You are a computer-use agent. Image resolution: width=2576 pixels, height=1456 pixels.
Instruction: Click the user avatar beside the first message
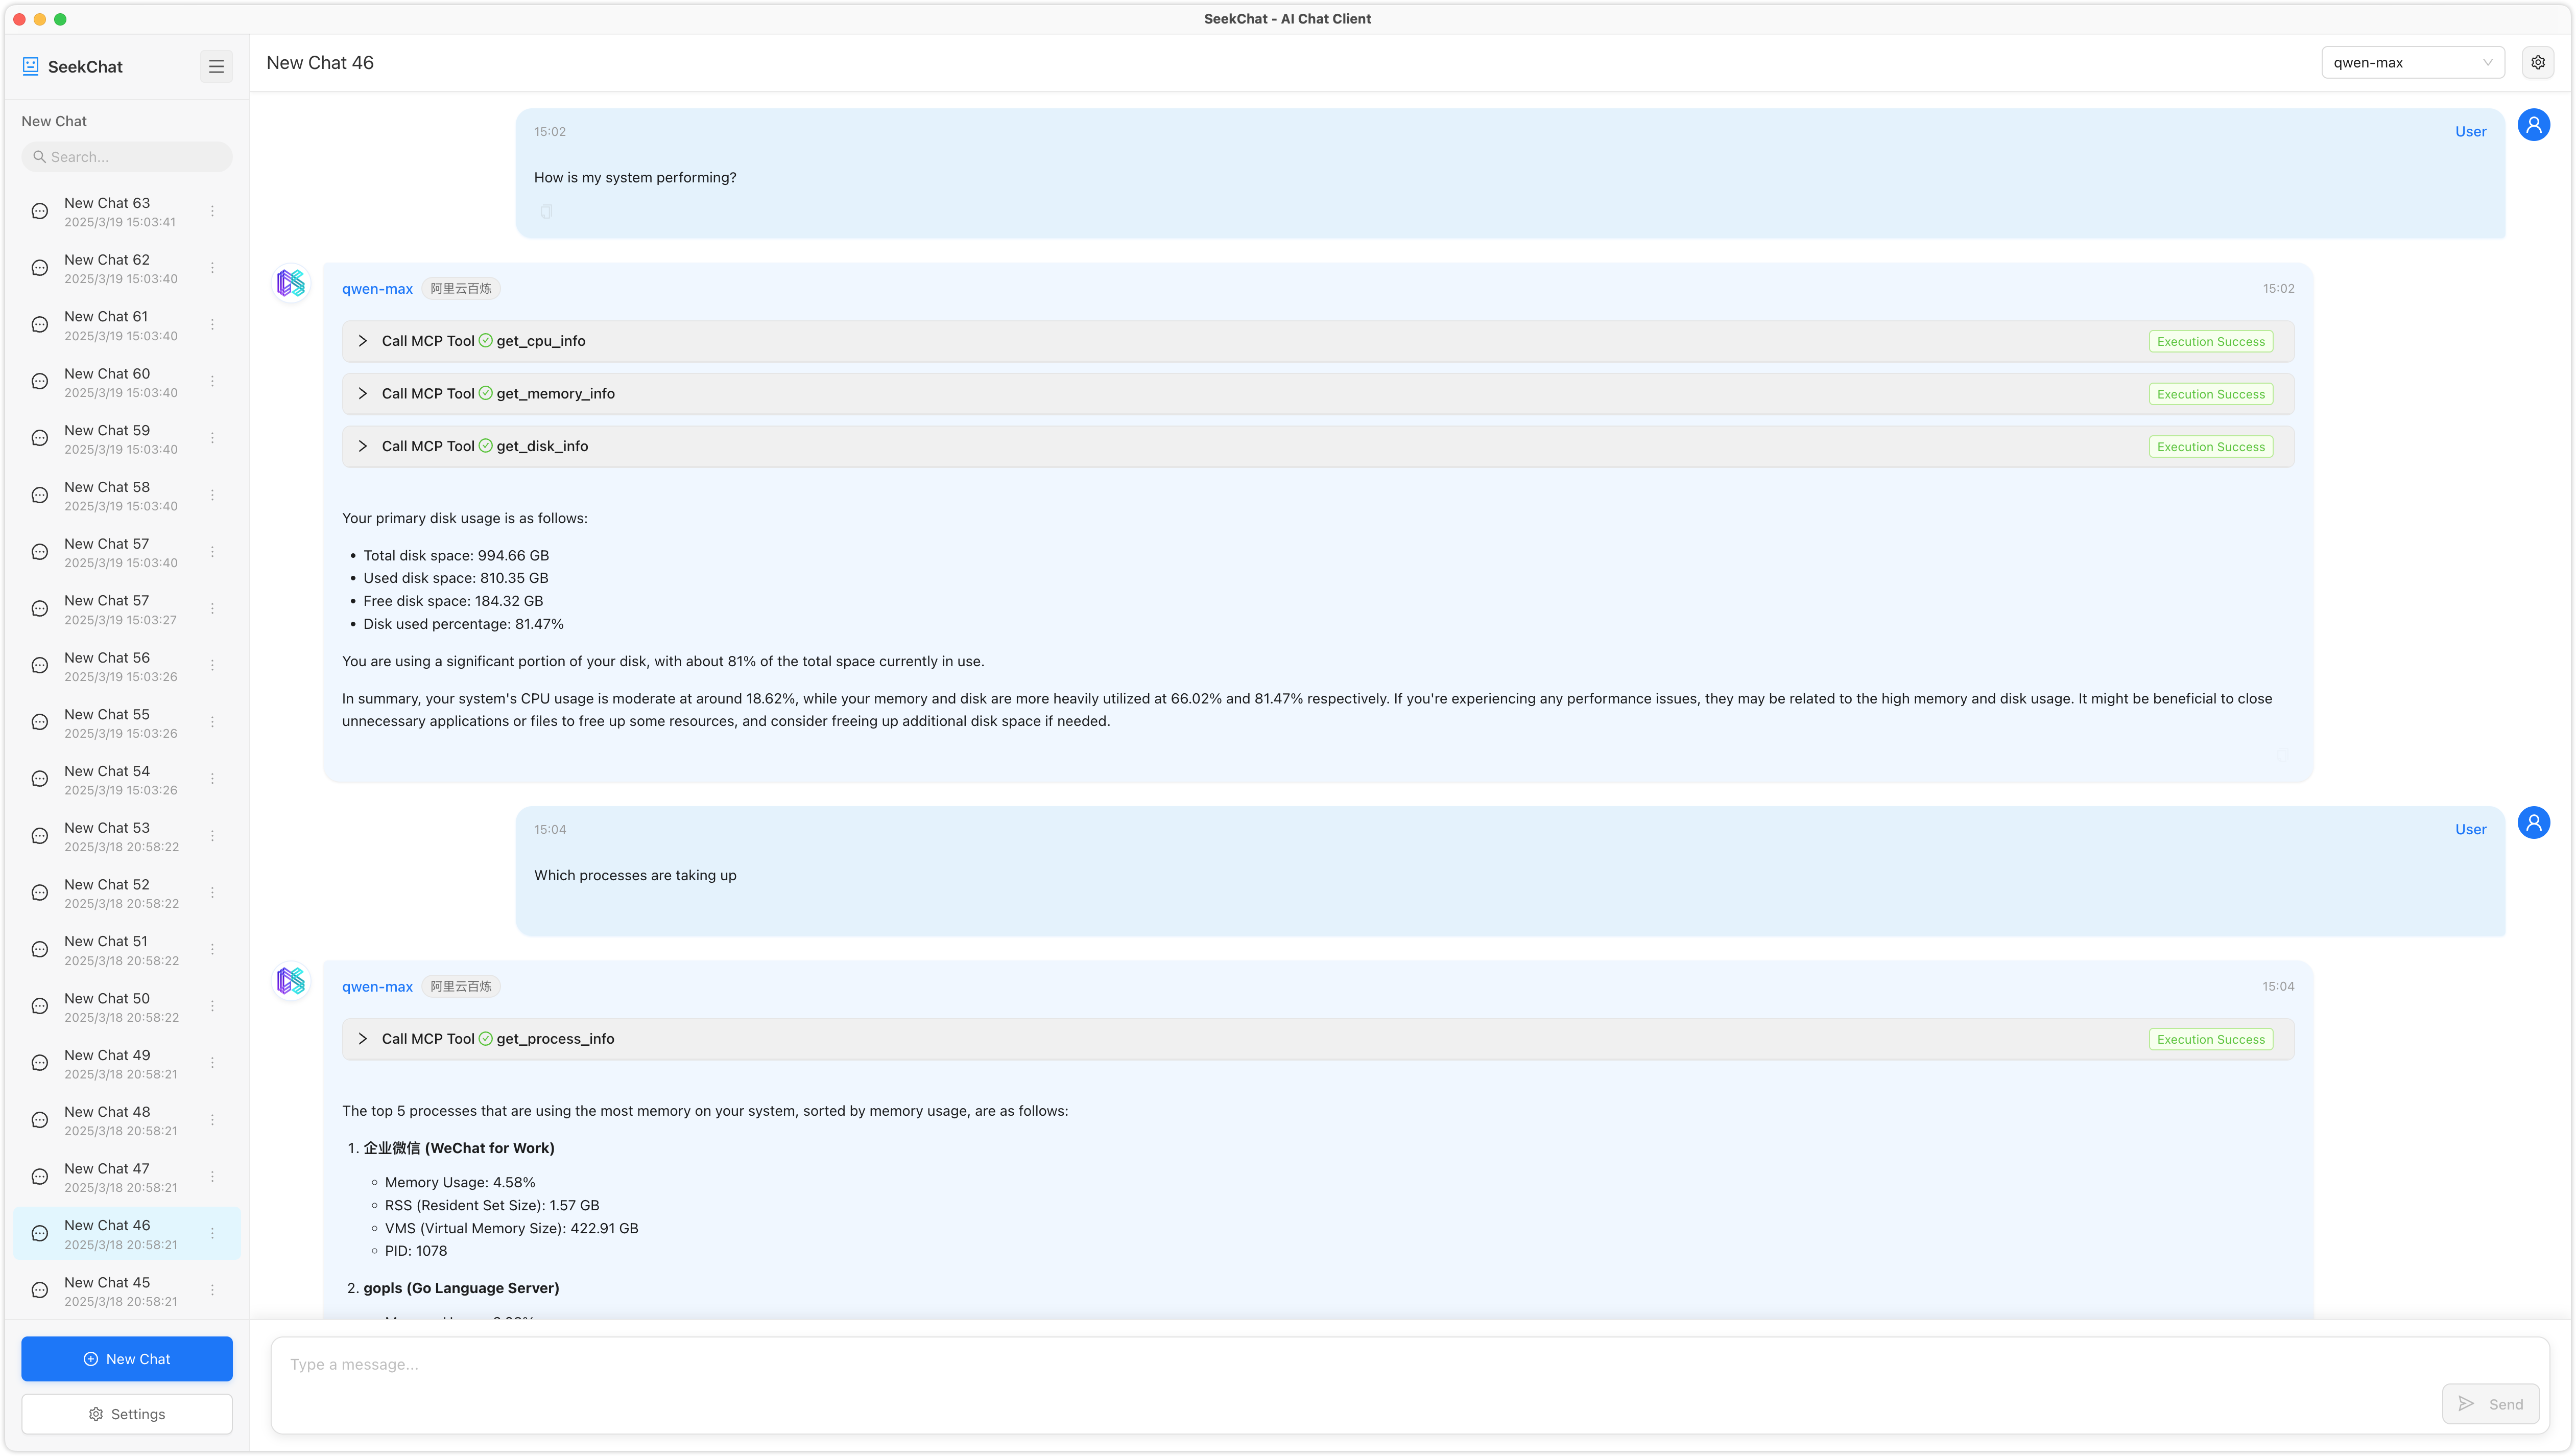(x=2533, y=125)
